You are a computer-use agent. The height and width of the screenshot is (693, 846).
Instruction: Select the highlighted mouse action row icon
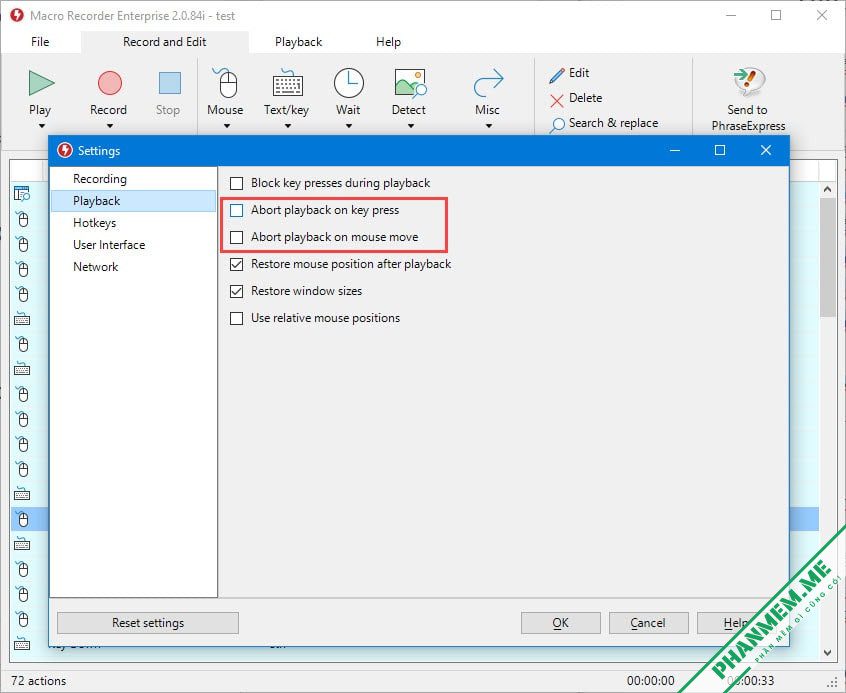[x=22, y=519]
